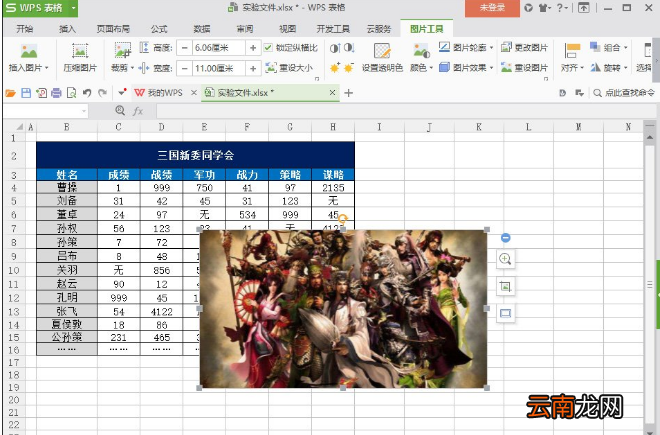This screenshot has height=435, width=660.
Task: Click the WPS 表格 application menu button
Action: coord(40,8)
